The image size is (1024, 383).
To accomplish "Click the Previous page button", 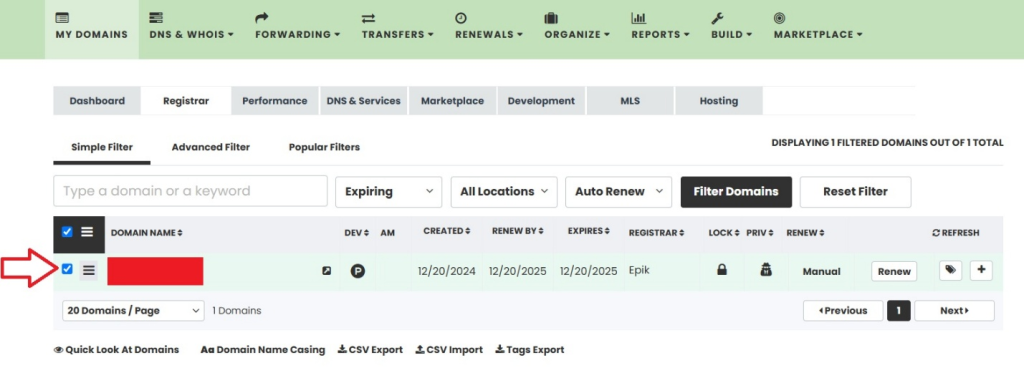I will point(843,310).
